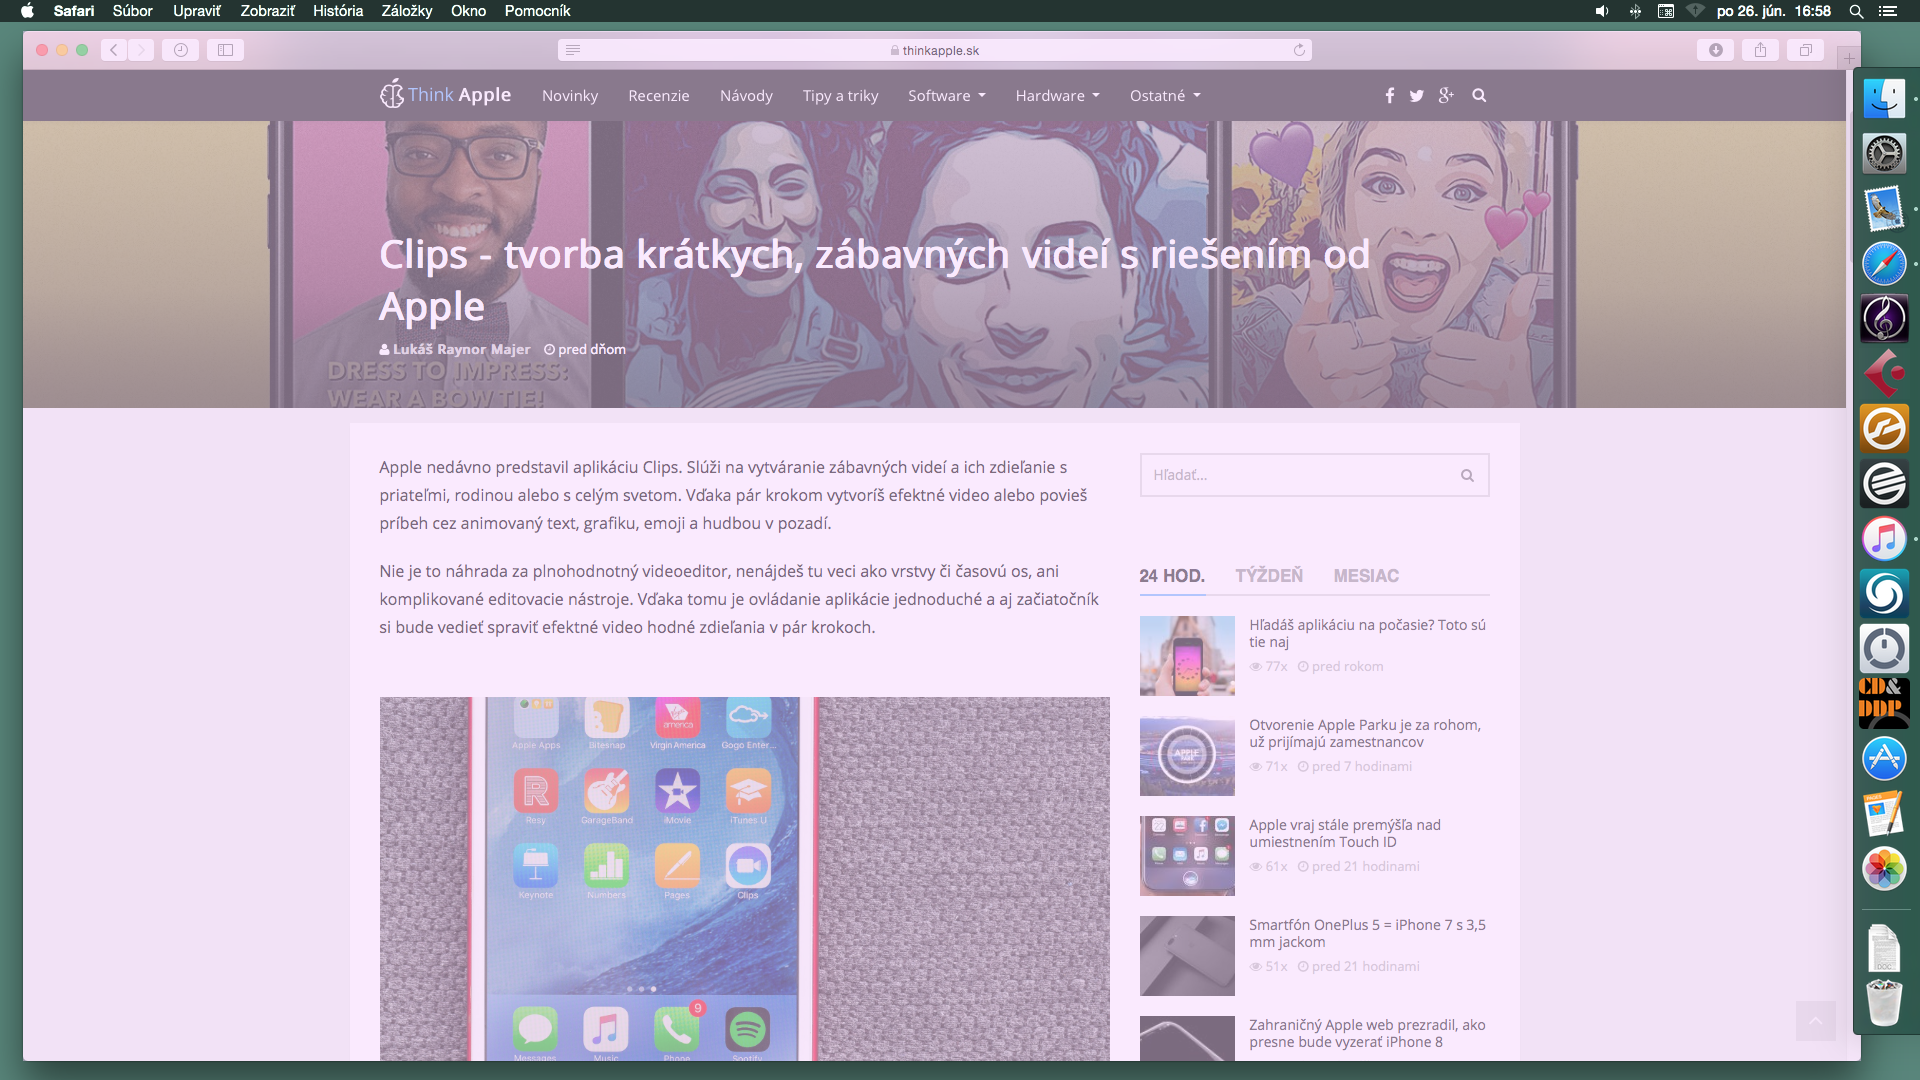Open article about weather app
This screenshot has width=1920, height=1080.
point(1367,634)
